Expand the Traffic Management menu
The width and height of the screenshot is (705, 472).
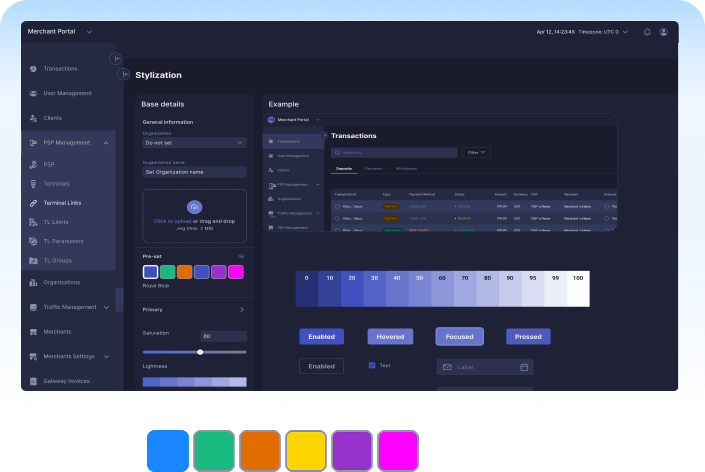click(x=107, y=307)
